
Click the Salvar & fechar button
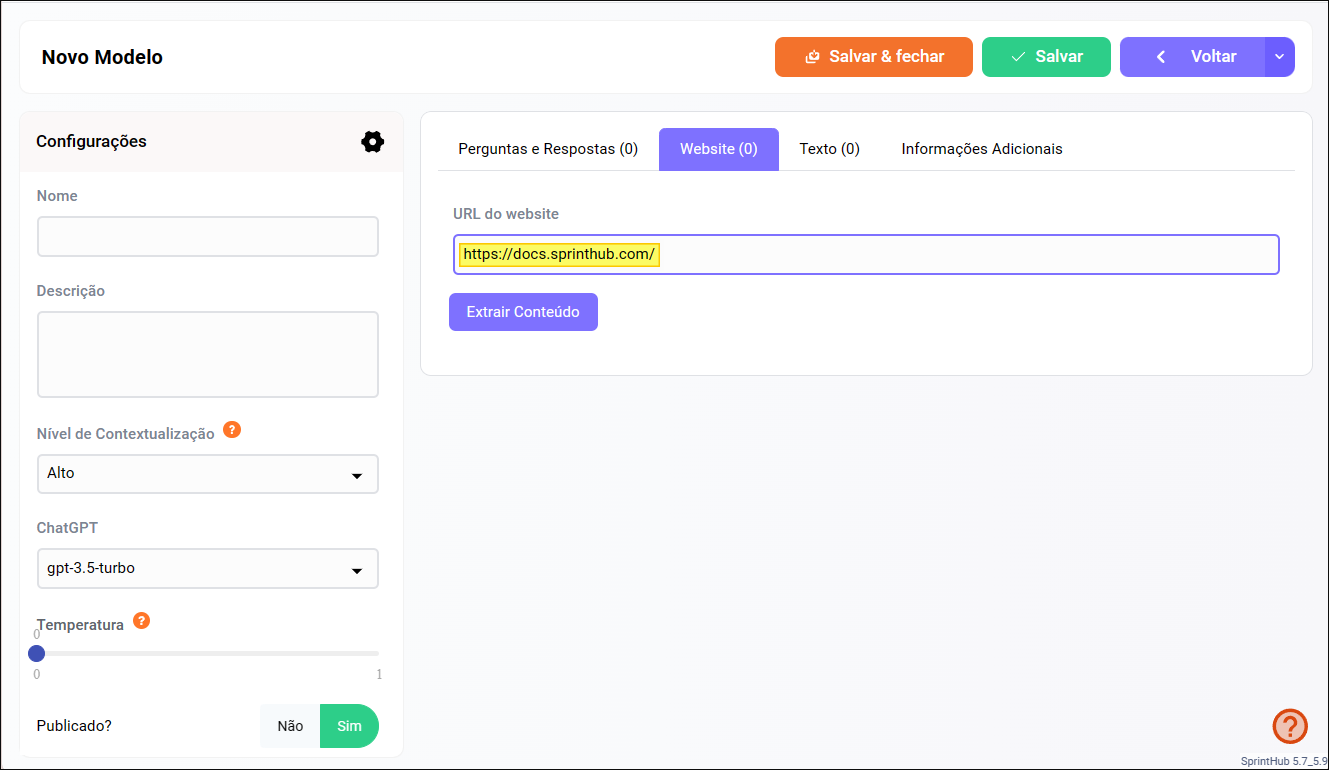pyautogui.click(x=873, y=57)
